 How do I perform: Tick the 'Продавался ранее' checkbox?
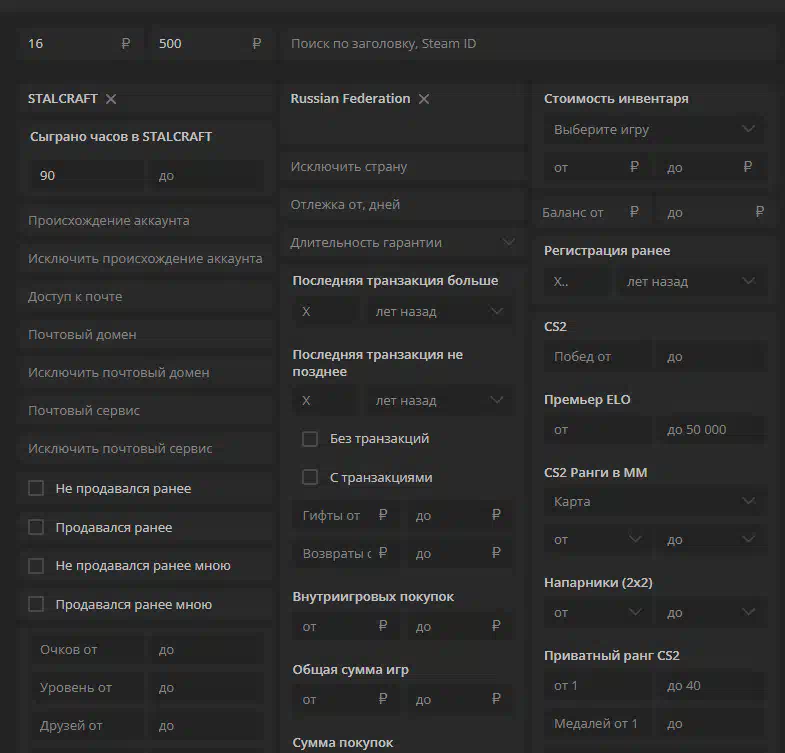coord(36,527)
